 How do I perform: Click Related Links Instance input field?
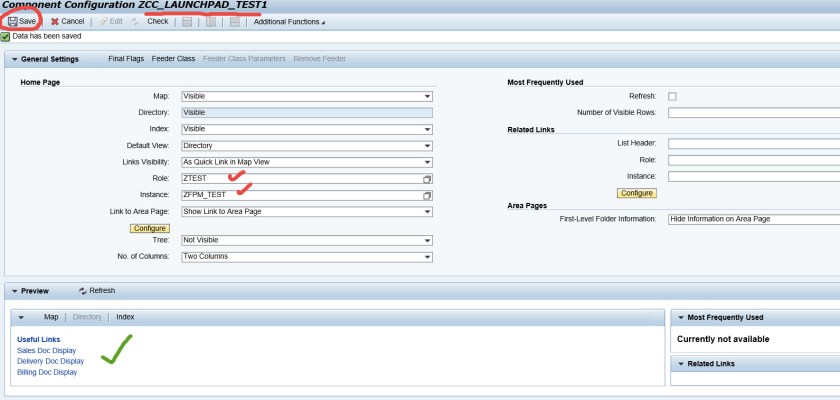coord(754,176)
